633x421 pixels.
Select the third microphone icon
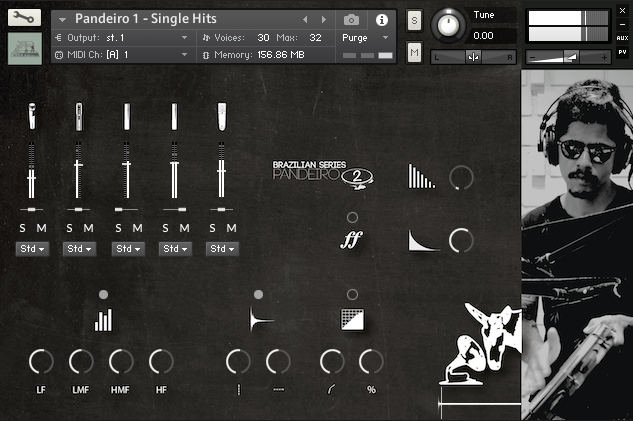point(126,116)
